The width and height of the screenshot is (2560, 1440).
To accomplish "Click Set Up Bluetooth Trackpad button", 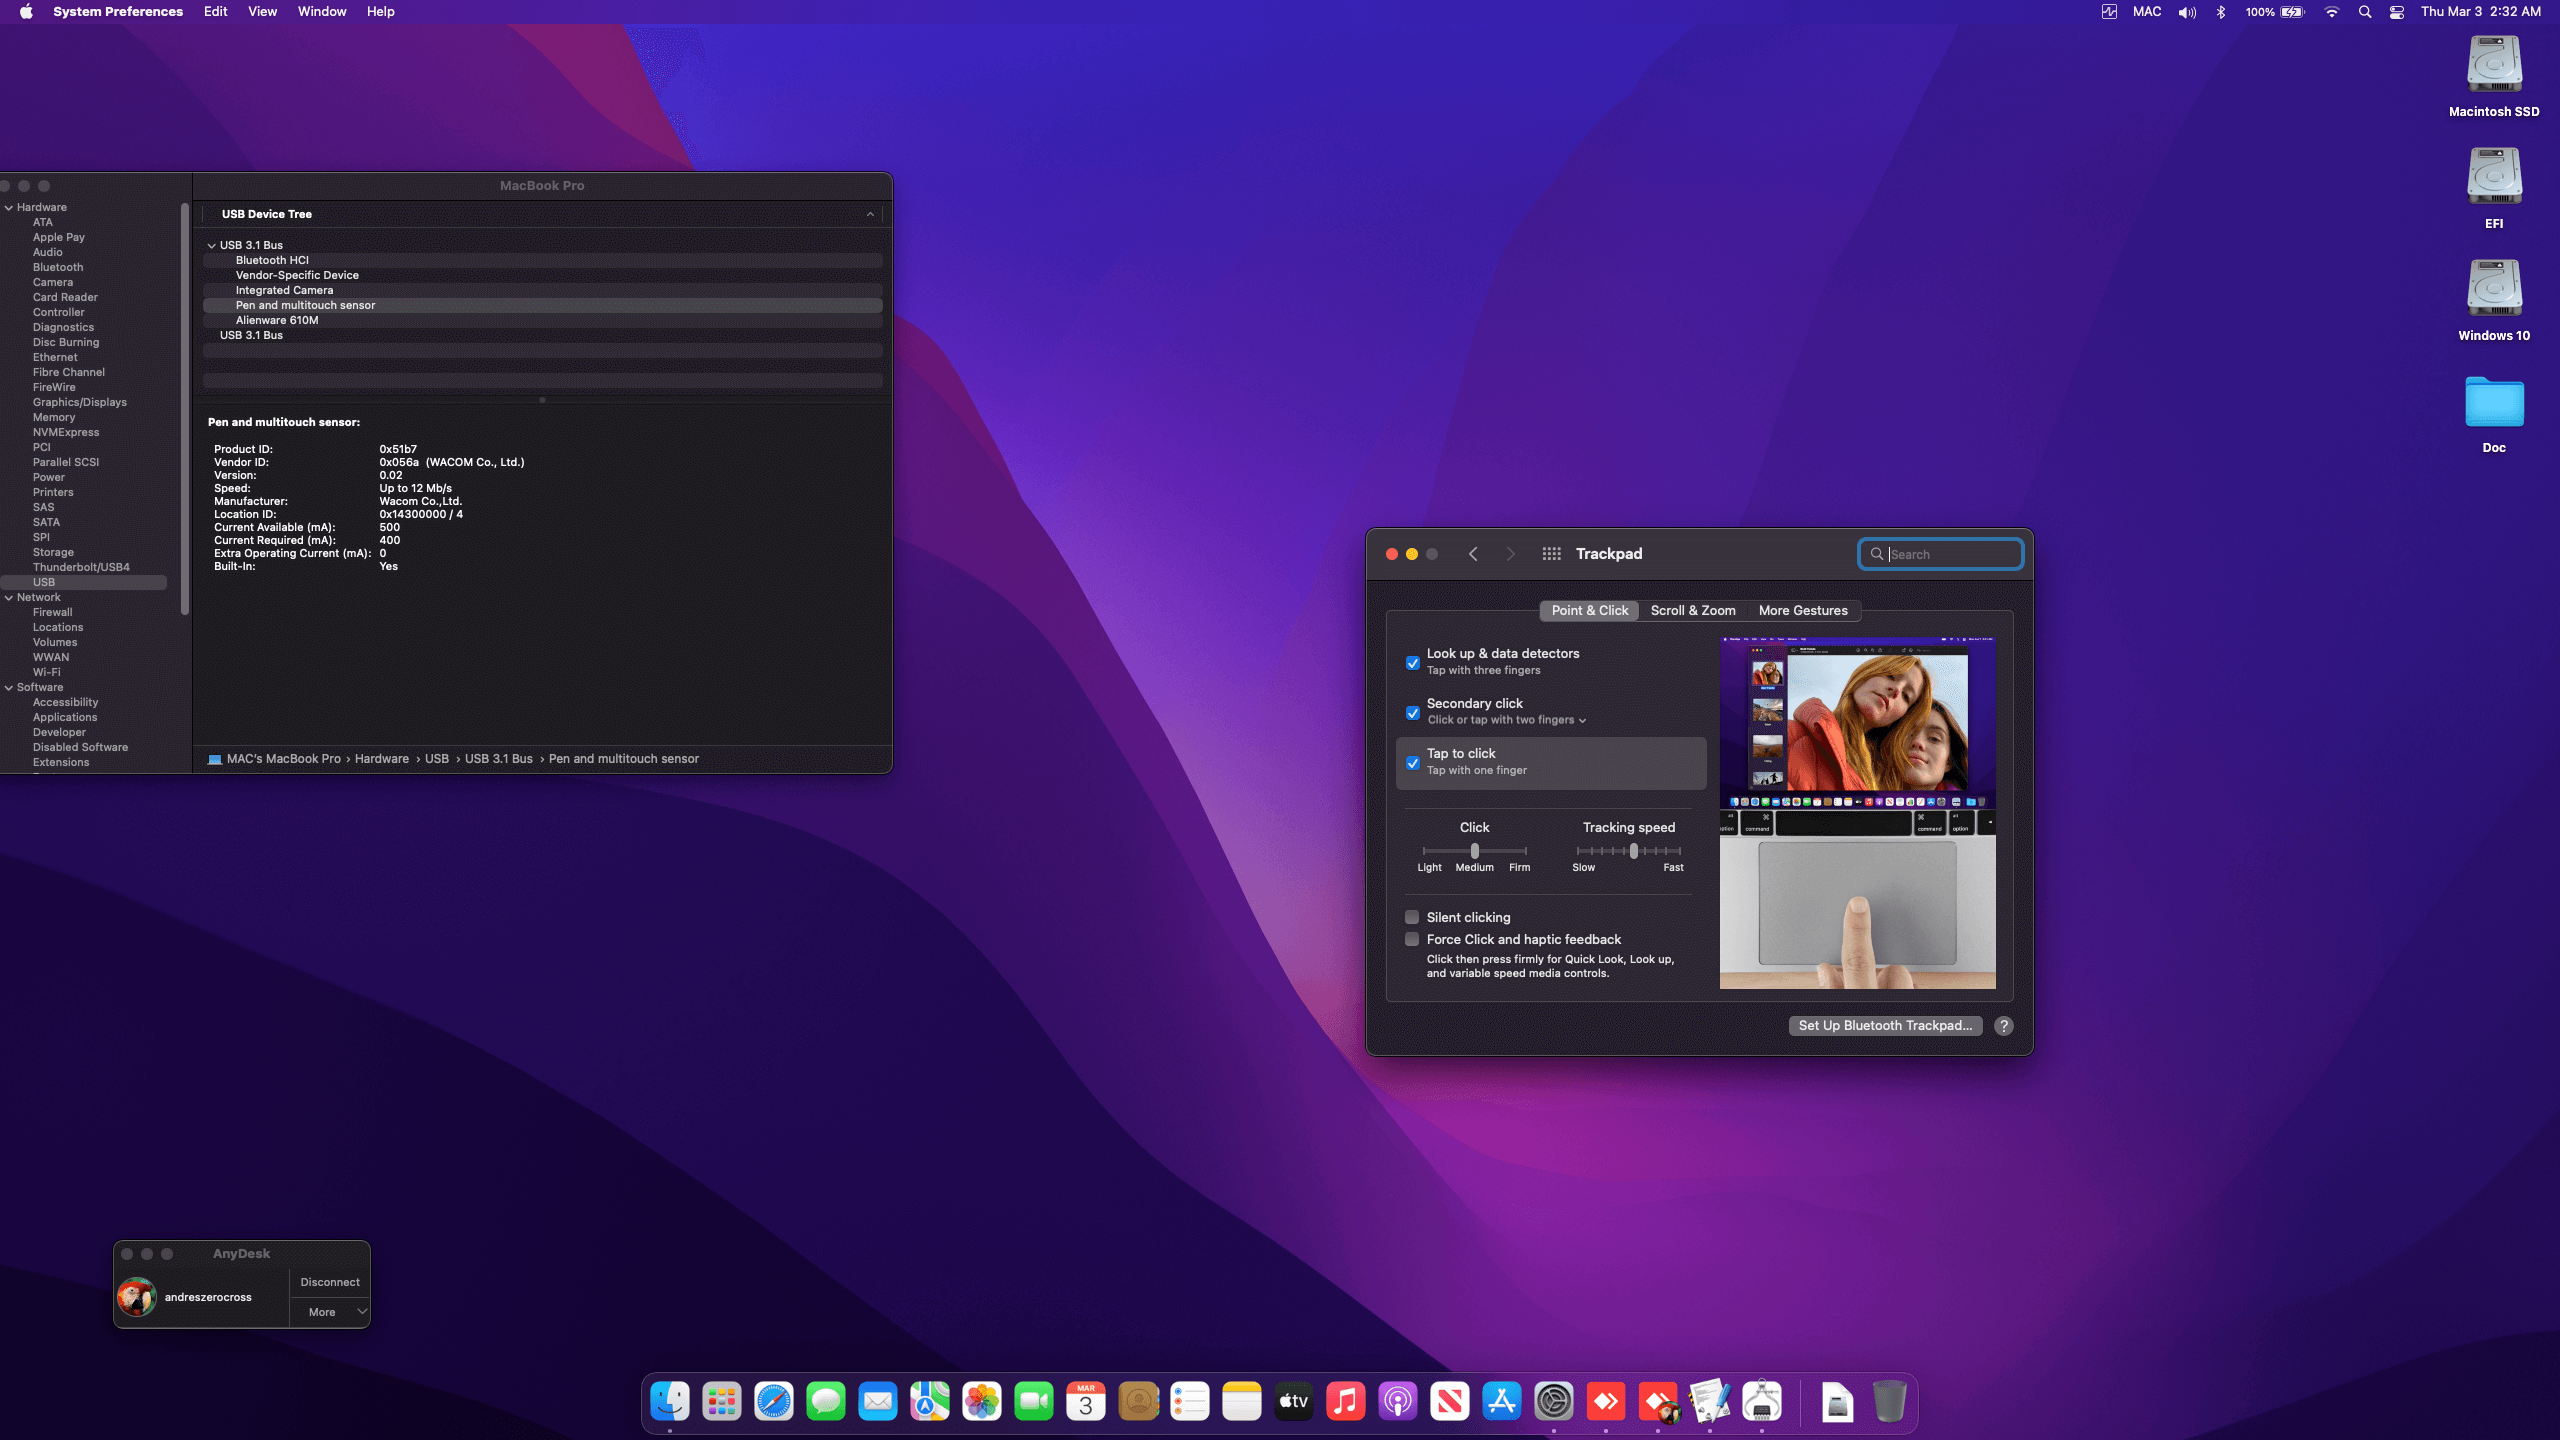I will pos(1885,1026).
